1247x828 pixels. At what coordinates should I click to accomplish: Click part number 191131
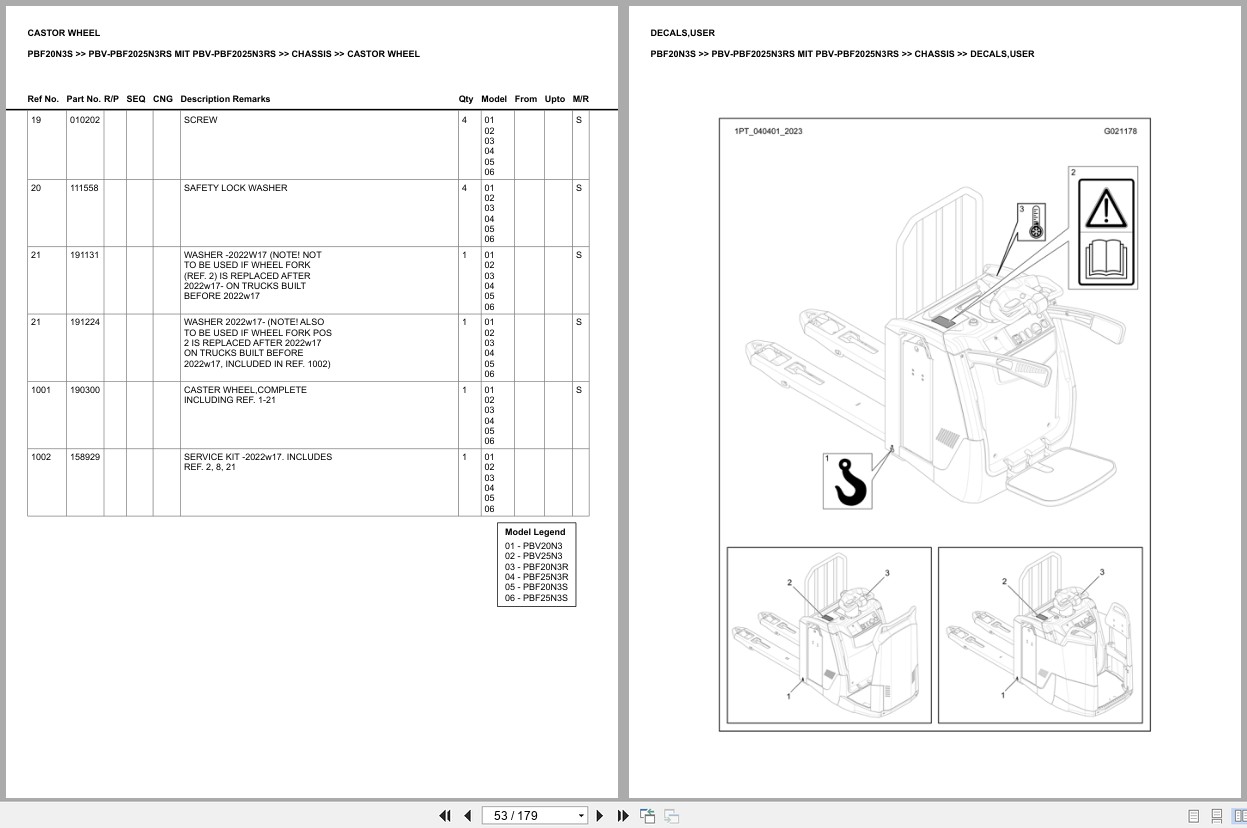click(x=85, y=255)
